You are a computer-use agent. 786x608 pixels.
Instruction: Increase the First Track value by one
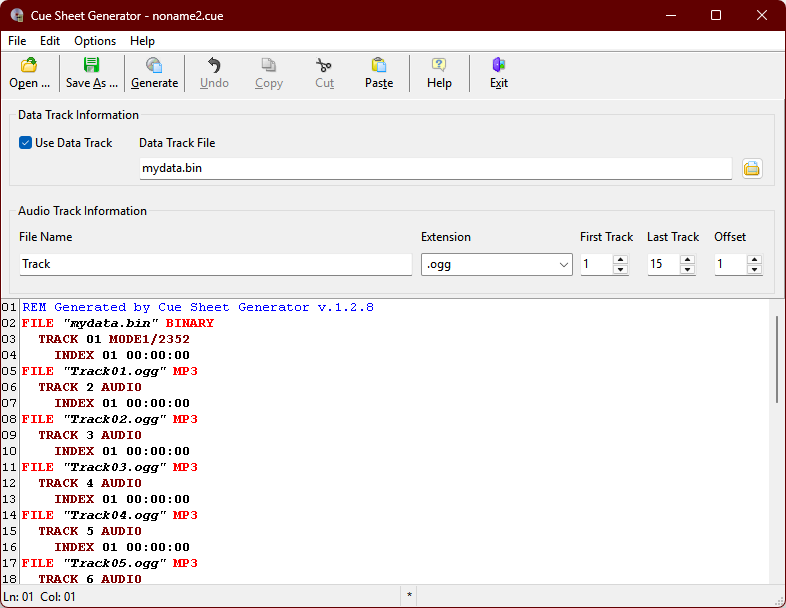(620, 259)
